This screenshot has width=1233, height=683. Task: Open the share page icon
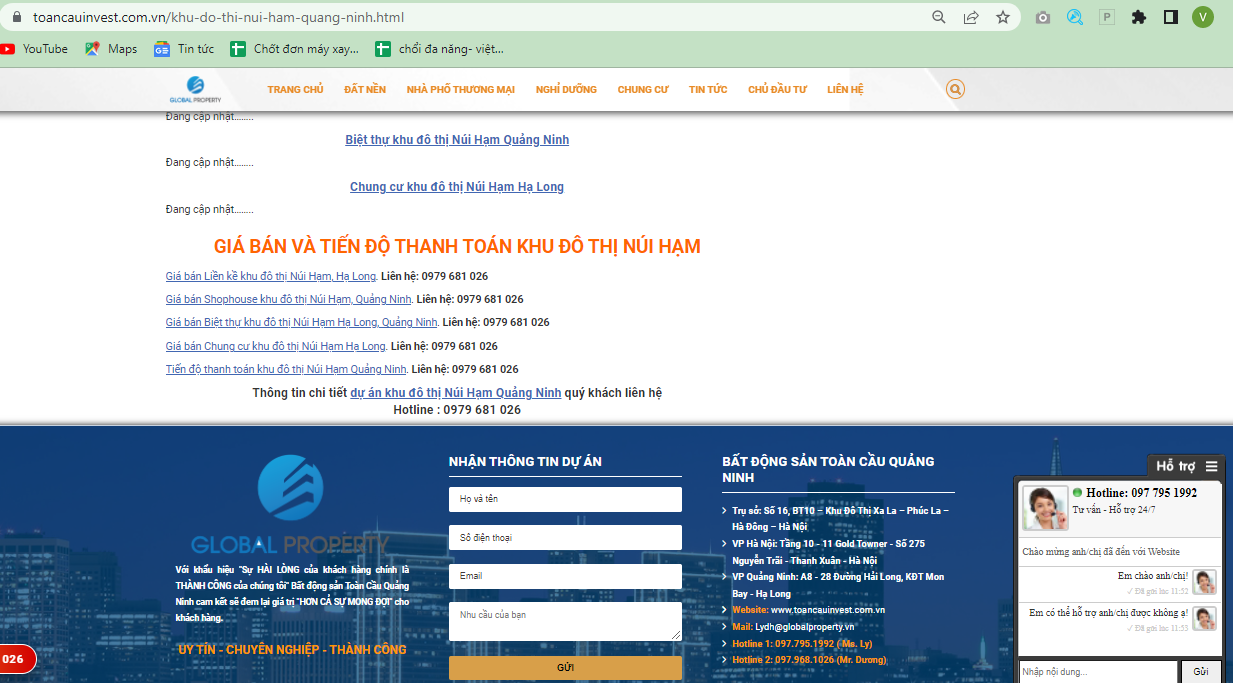970,17
